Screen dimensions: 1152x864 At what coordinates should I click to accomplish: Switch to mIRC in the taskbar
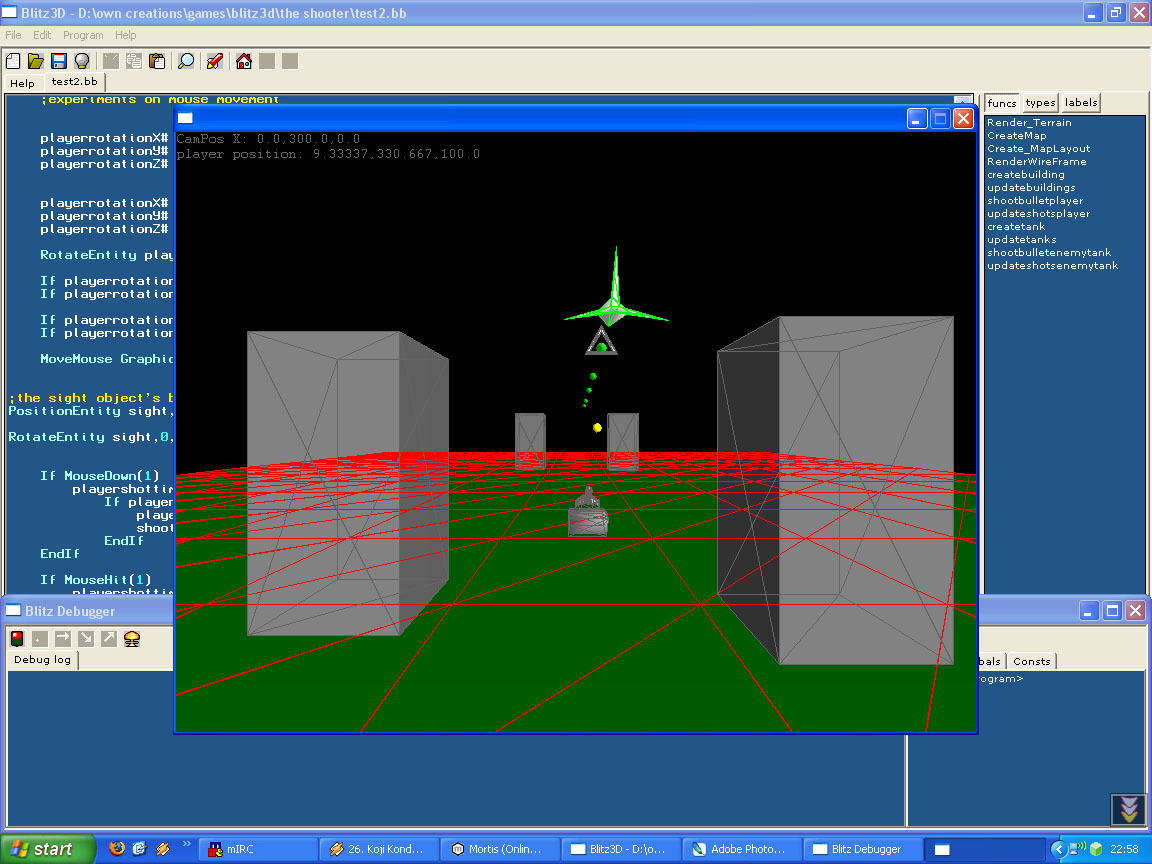[258, 849]
